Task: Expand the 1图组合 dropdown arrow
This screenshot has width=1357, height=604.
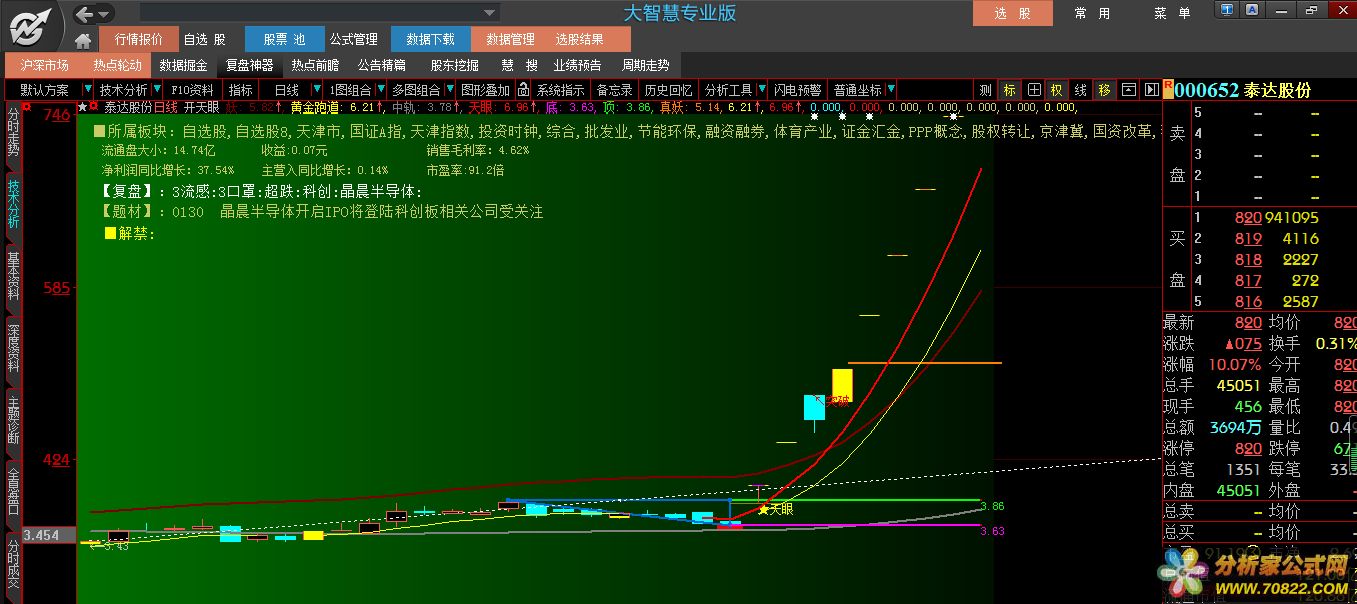Action: (x=381, y=89)
